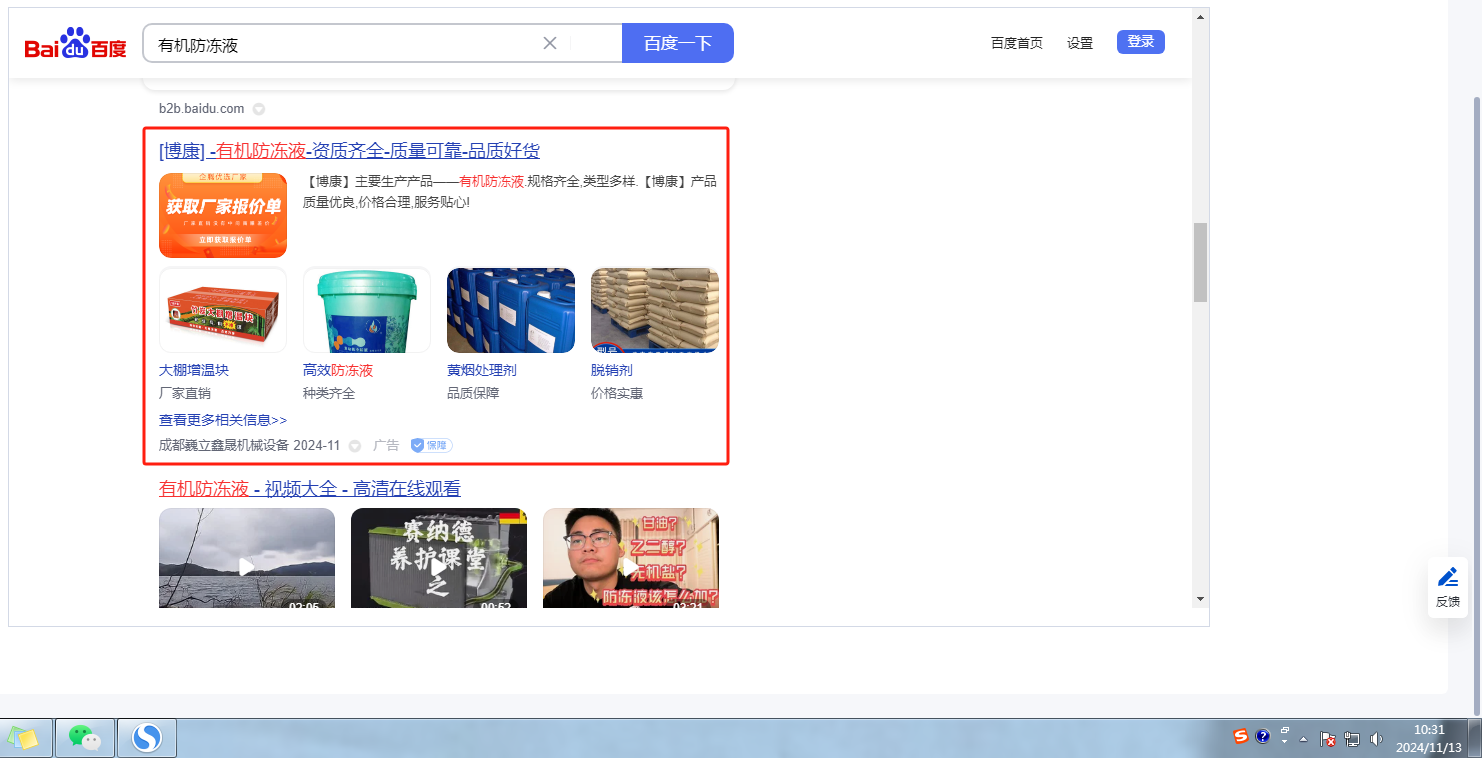Expand the b2b.baidu.com source dropdown arrow
Viewport: 1482px width, 758px height.
pyautogui.click(x=258, y=109)
